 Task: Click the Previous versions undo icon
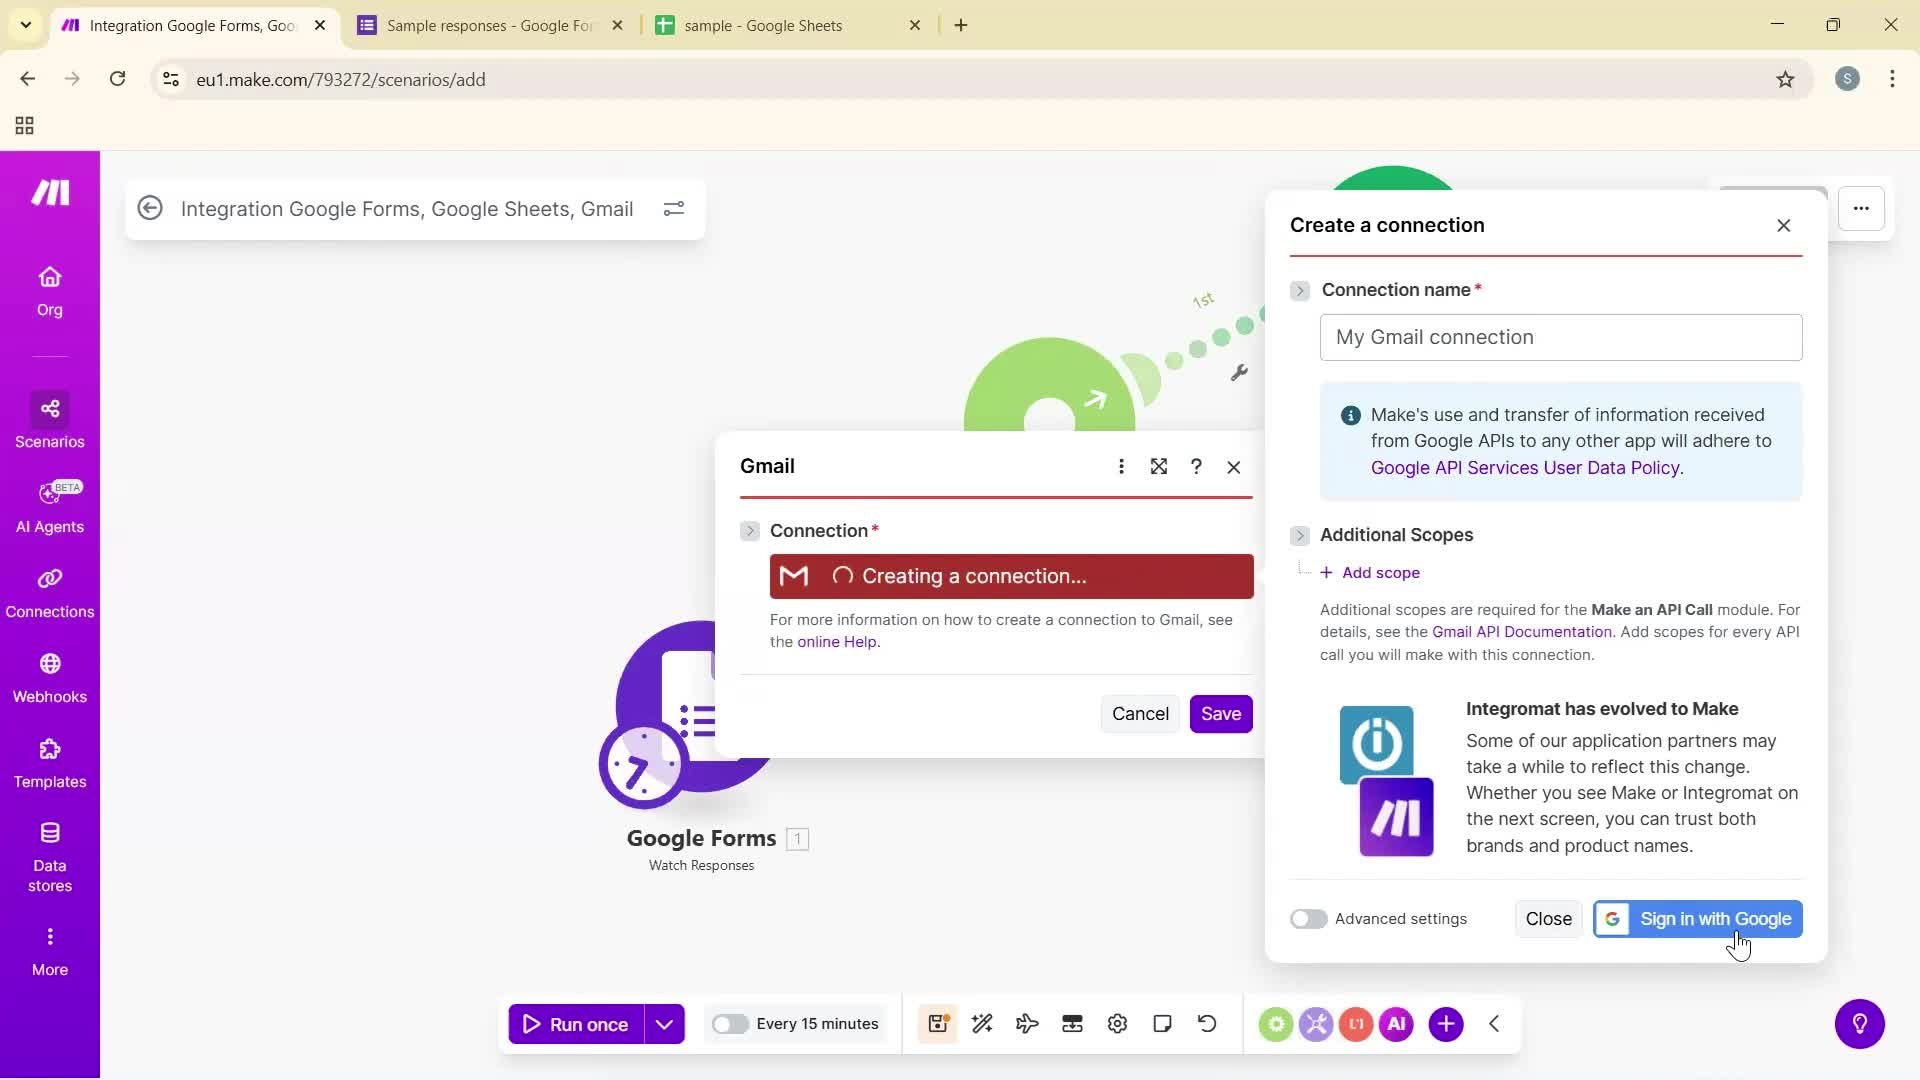(x=1207, y=1023)
